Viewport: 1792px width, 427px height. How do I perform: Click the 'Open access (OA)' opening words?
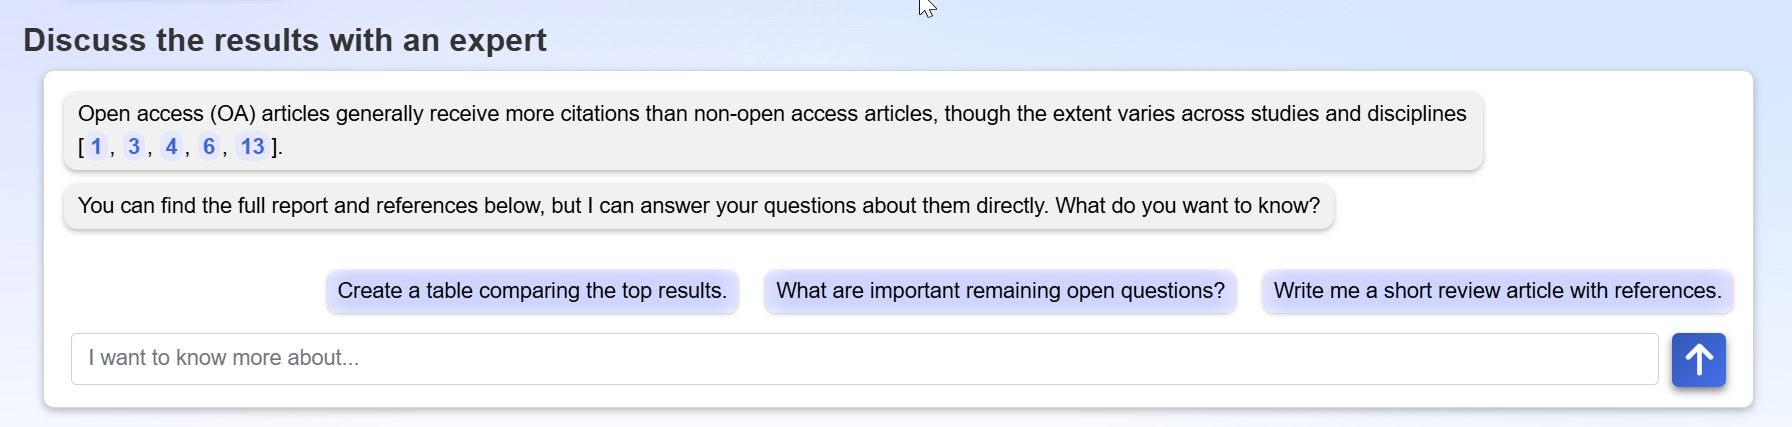pyautogui.click(x=166, y=114)
